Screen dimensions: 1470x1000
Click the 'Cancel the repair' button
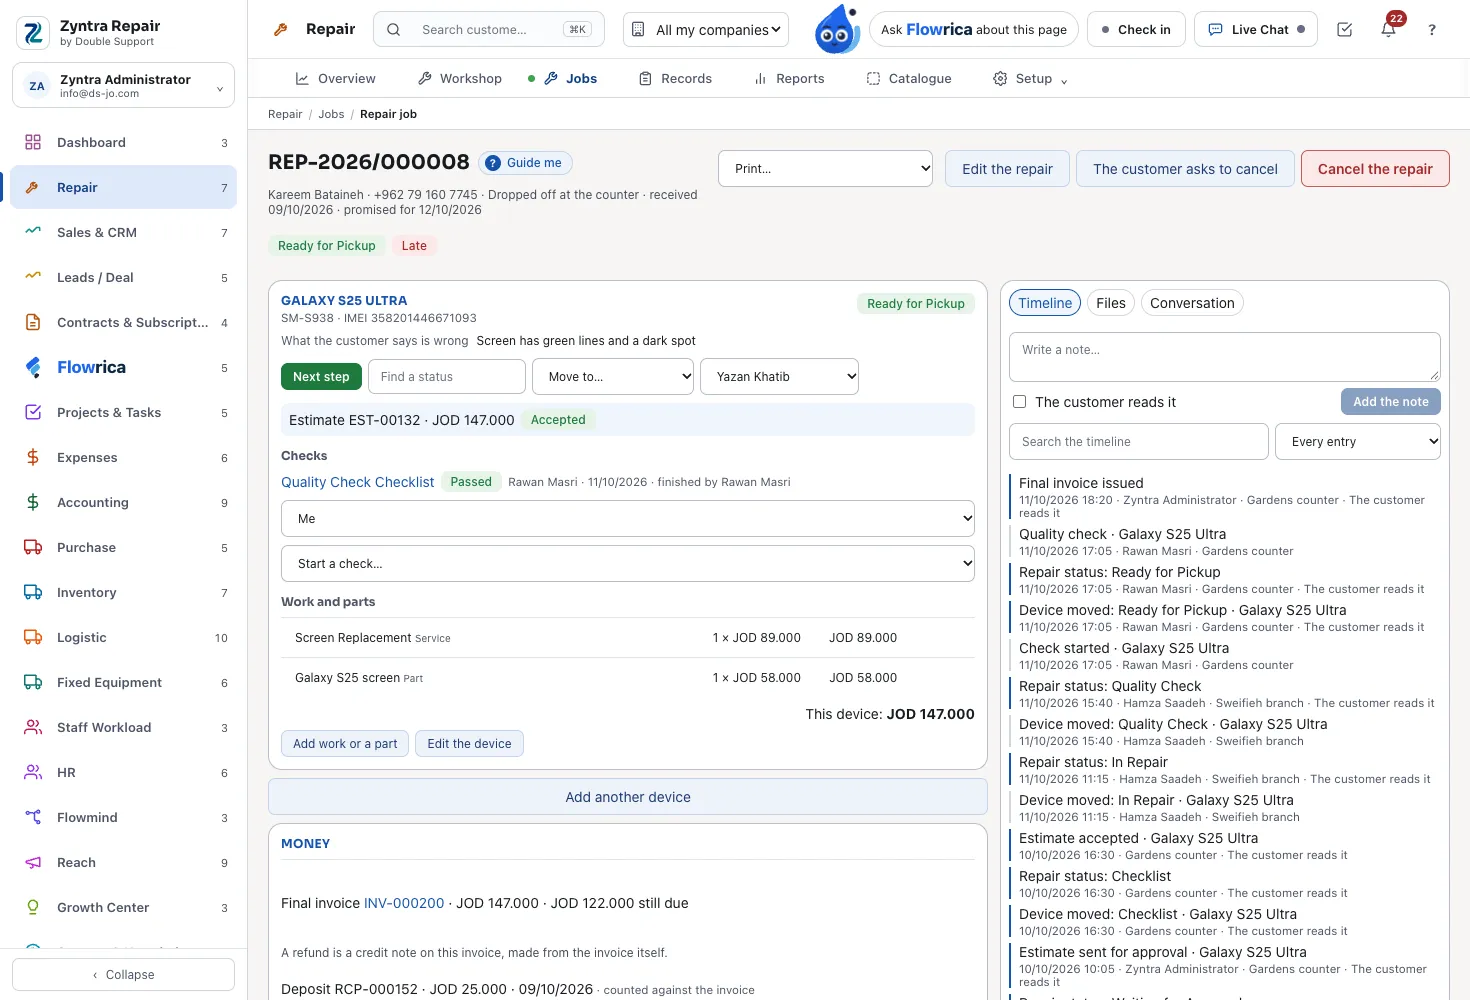point(1375,169)
